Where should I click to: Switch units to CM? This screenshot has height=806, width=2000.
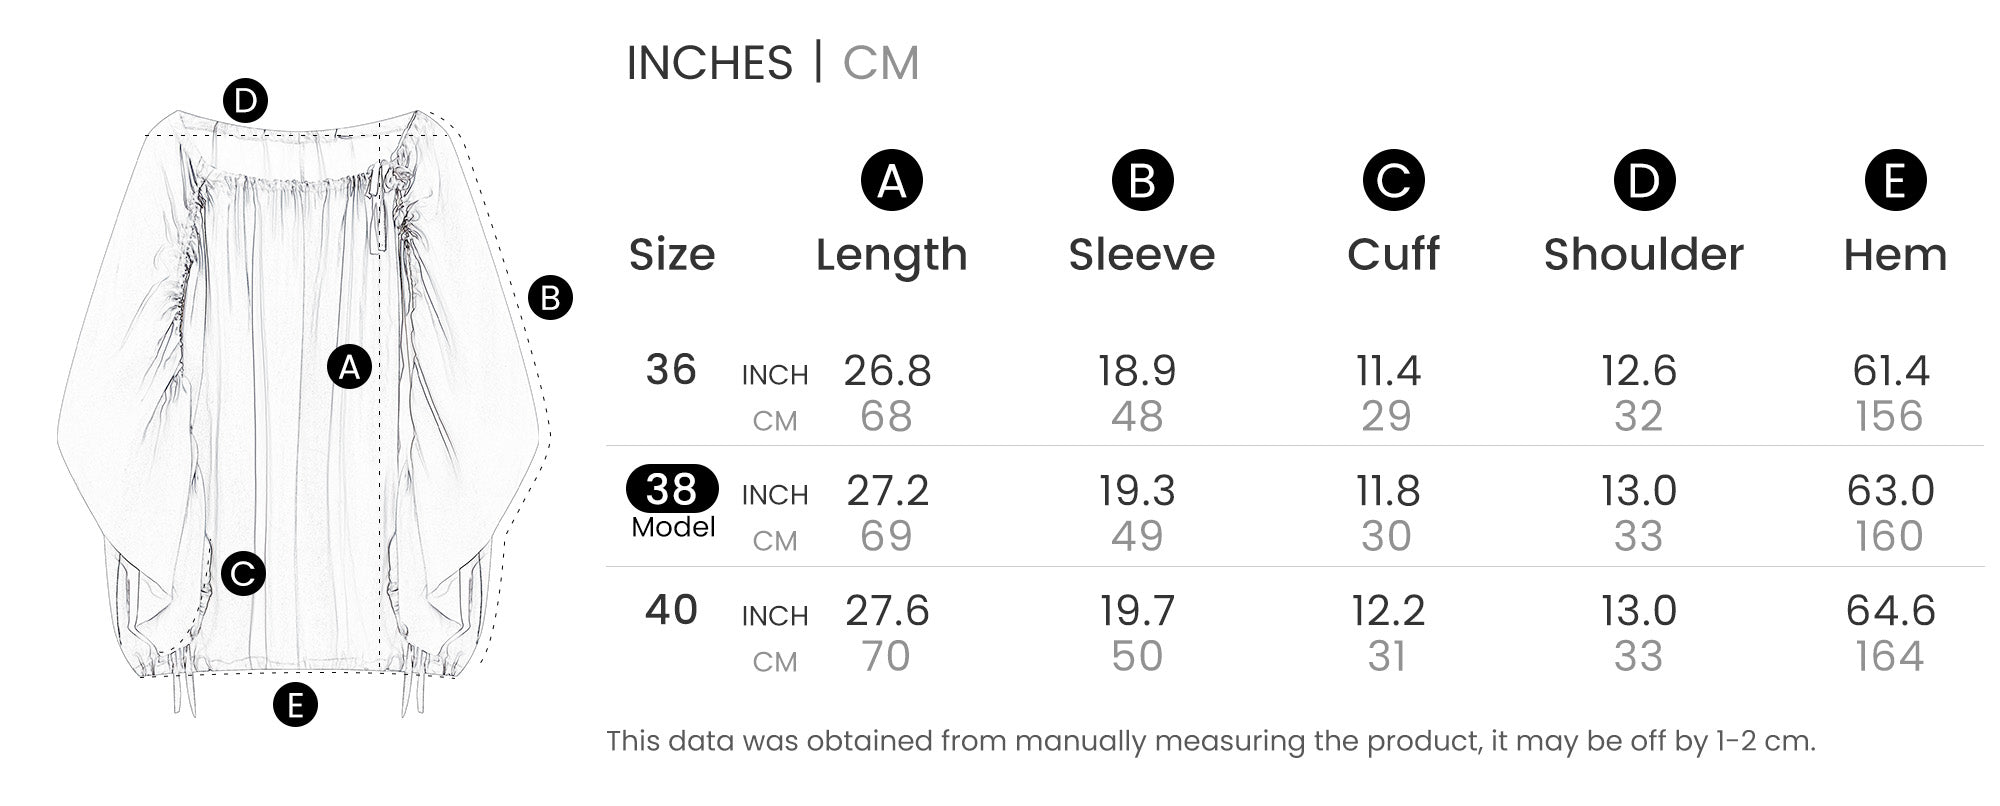880,63
